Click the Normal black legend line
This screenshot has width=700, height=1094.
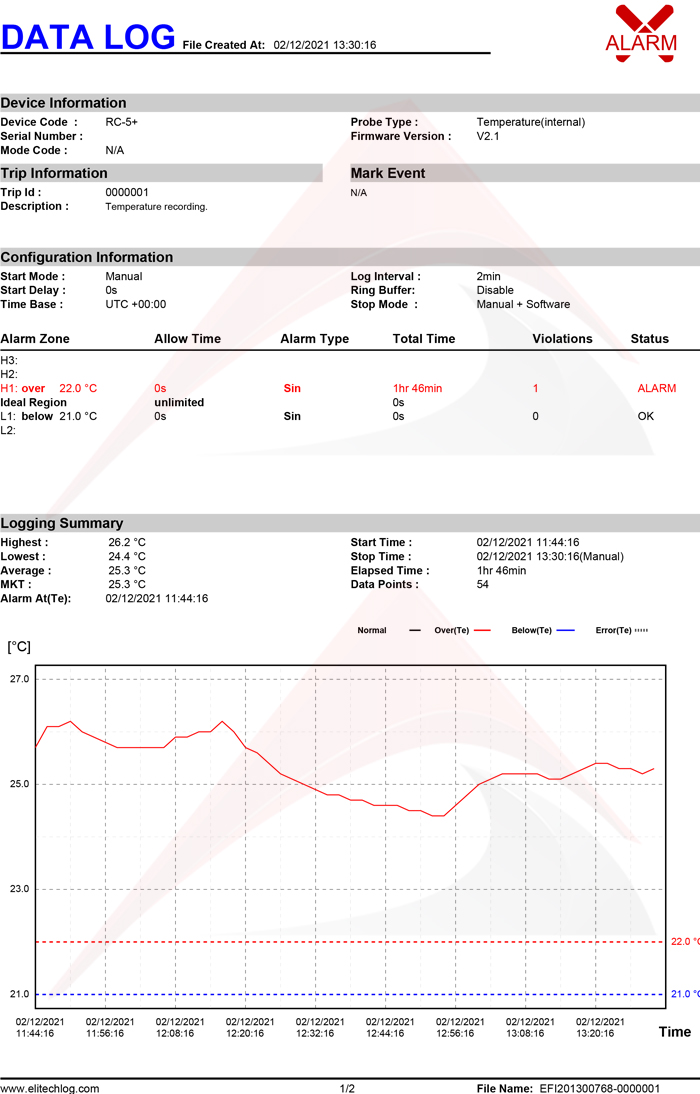(x=415, y=630)
